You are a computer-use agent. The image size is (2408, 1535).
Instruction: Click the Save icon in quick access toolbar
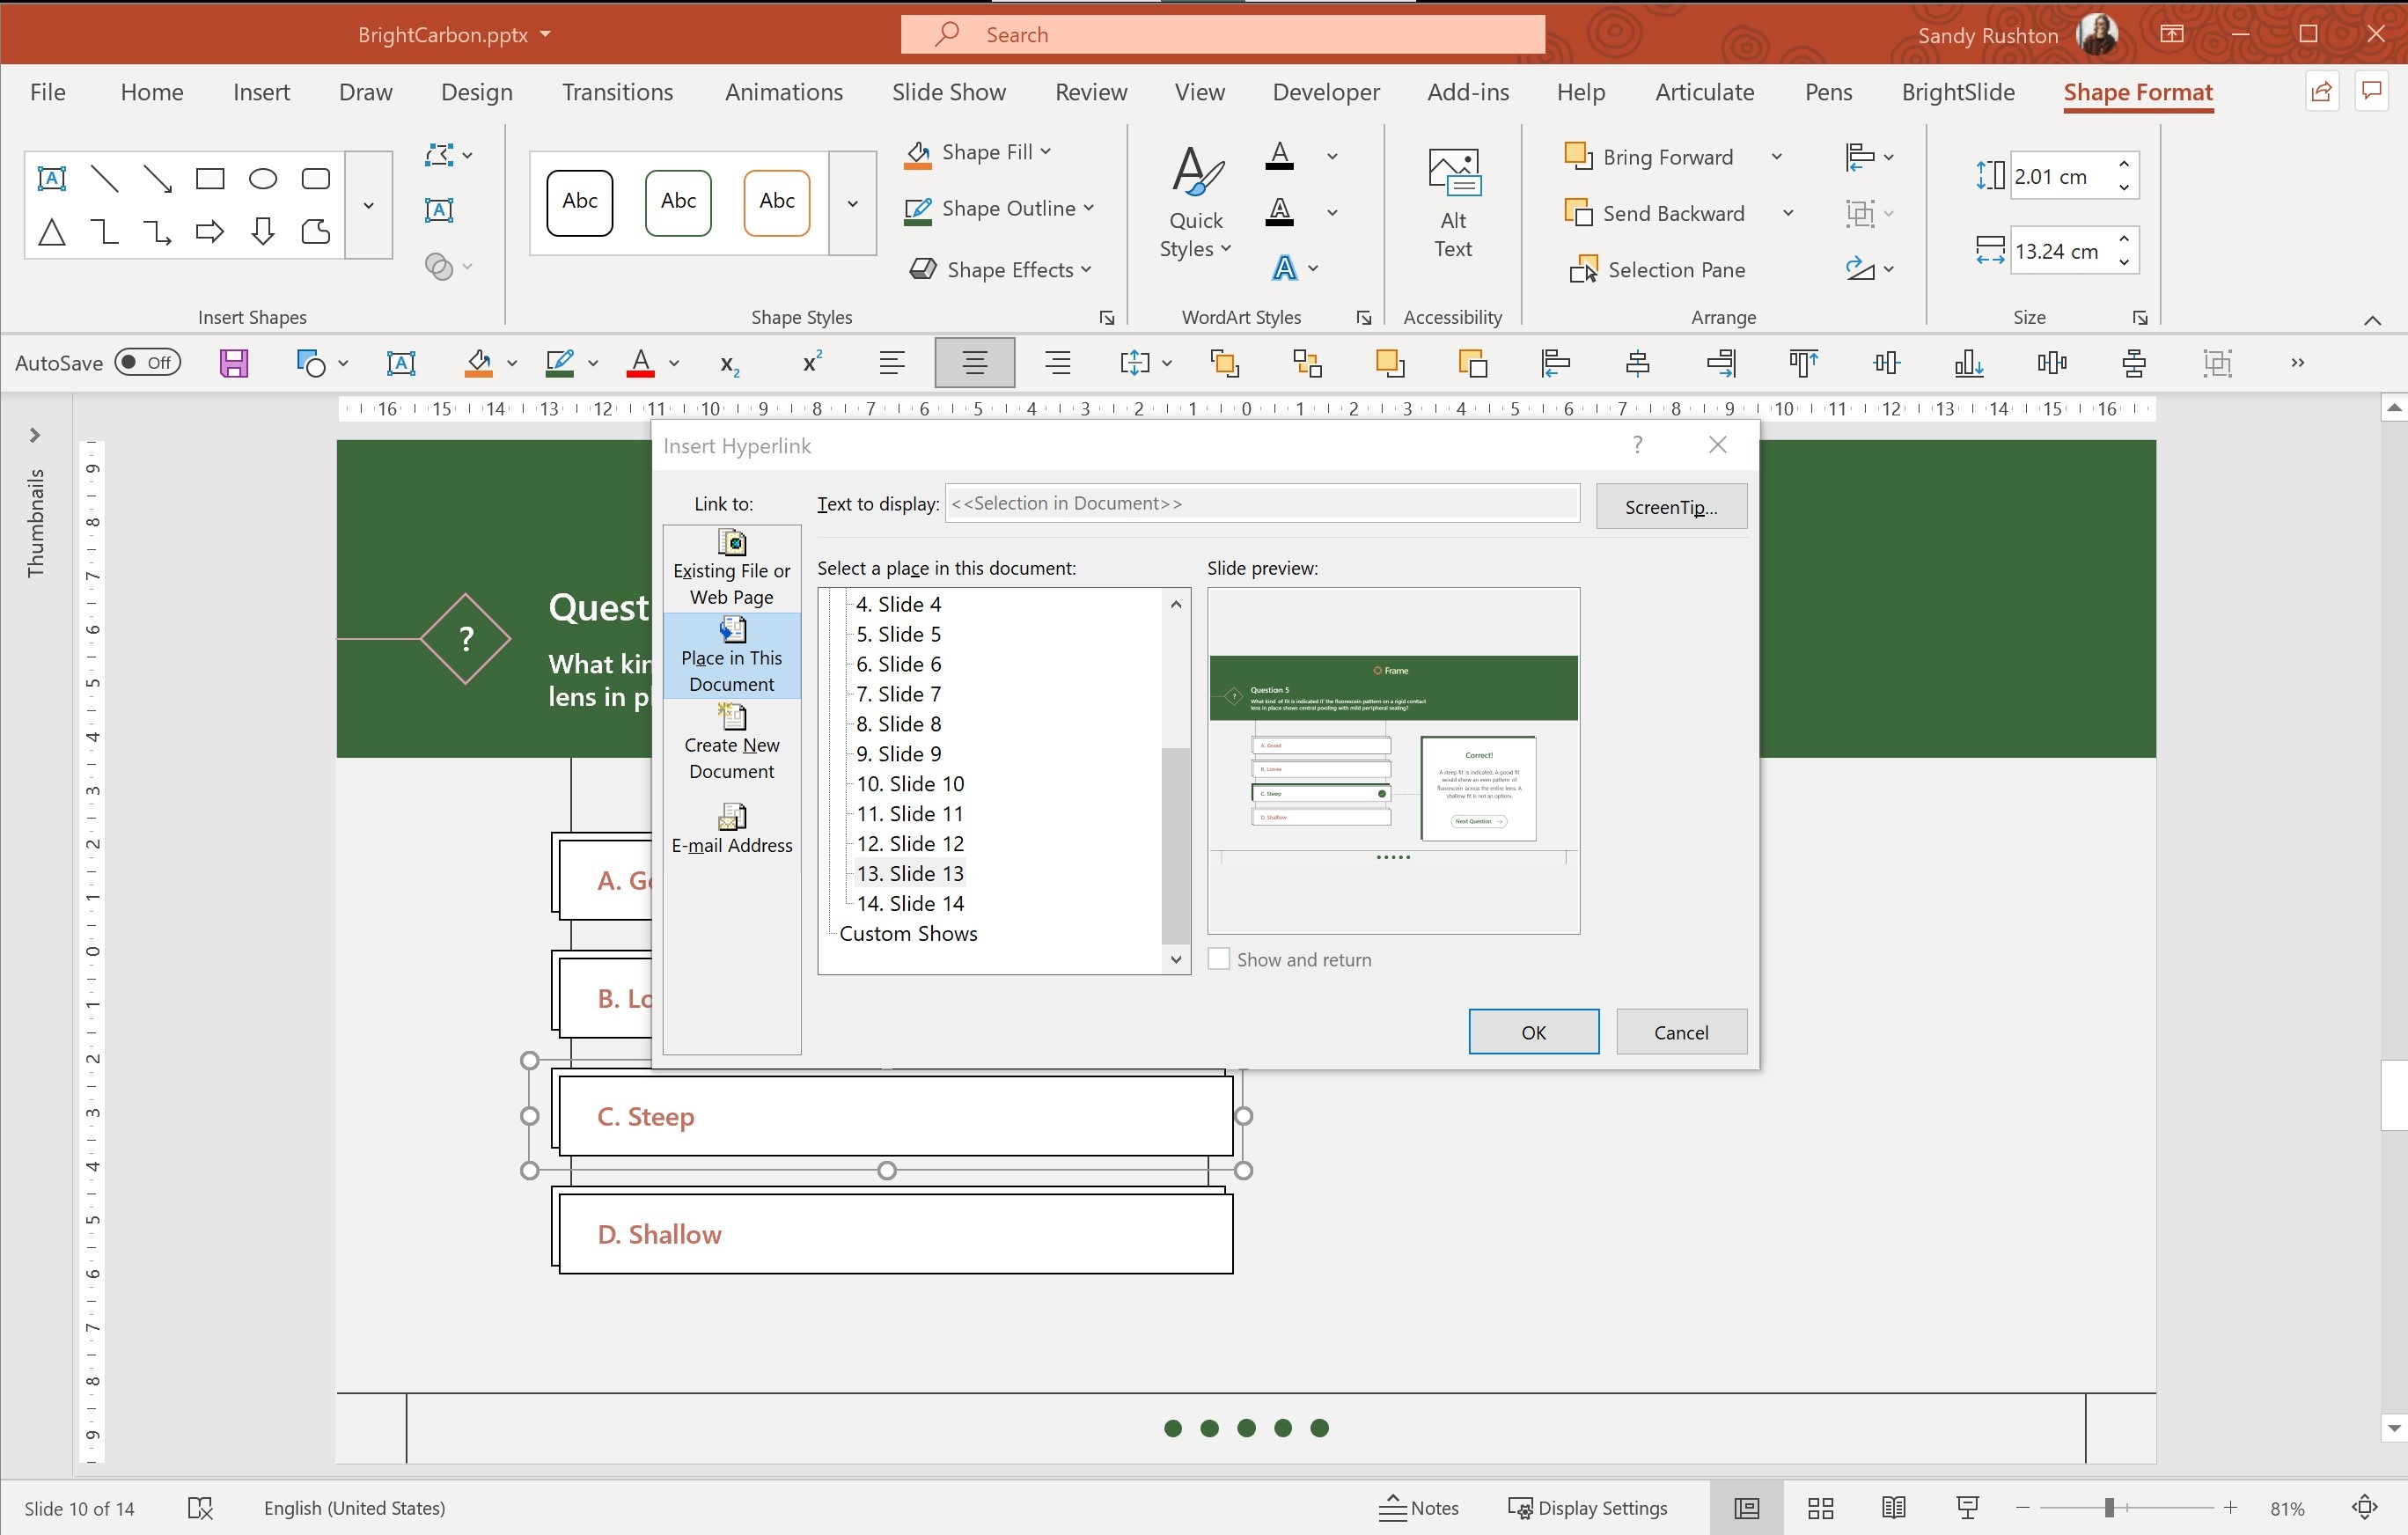(233, 363)
